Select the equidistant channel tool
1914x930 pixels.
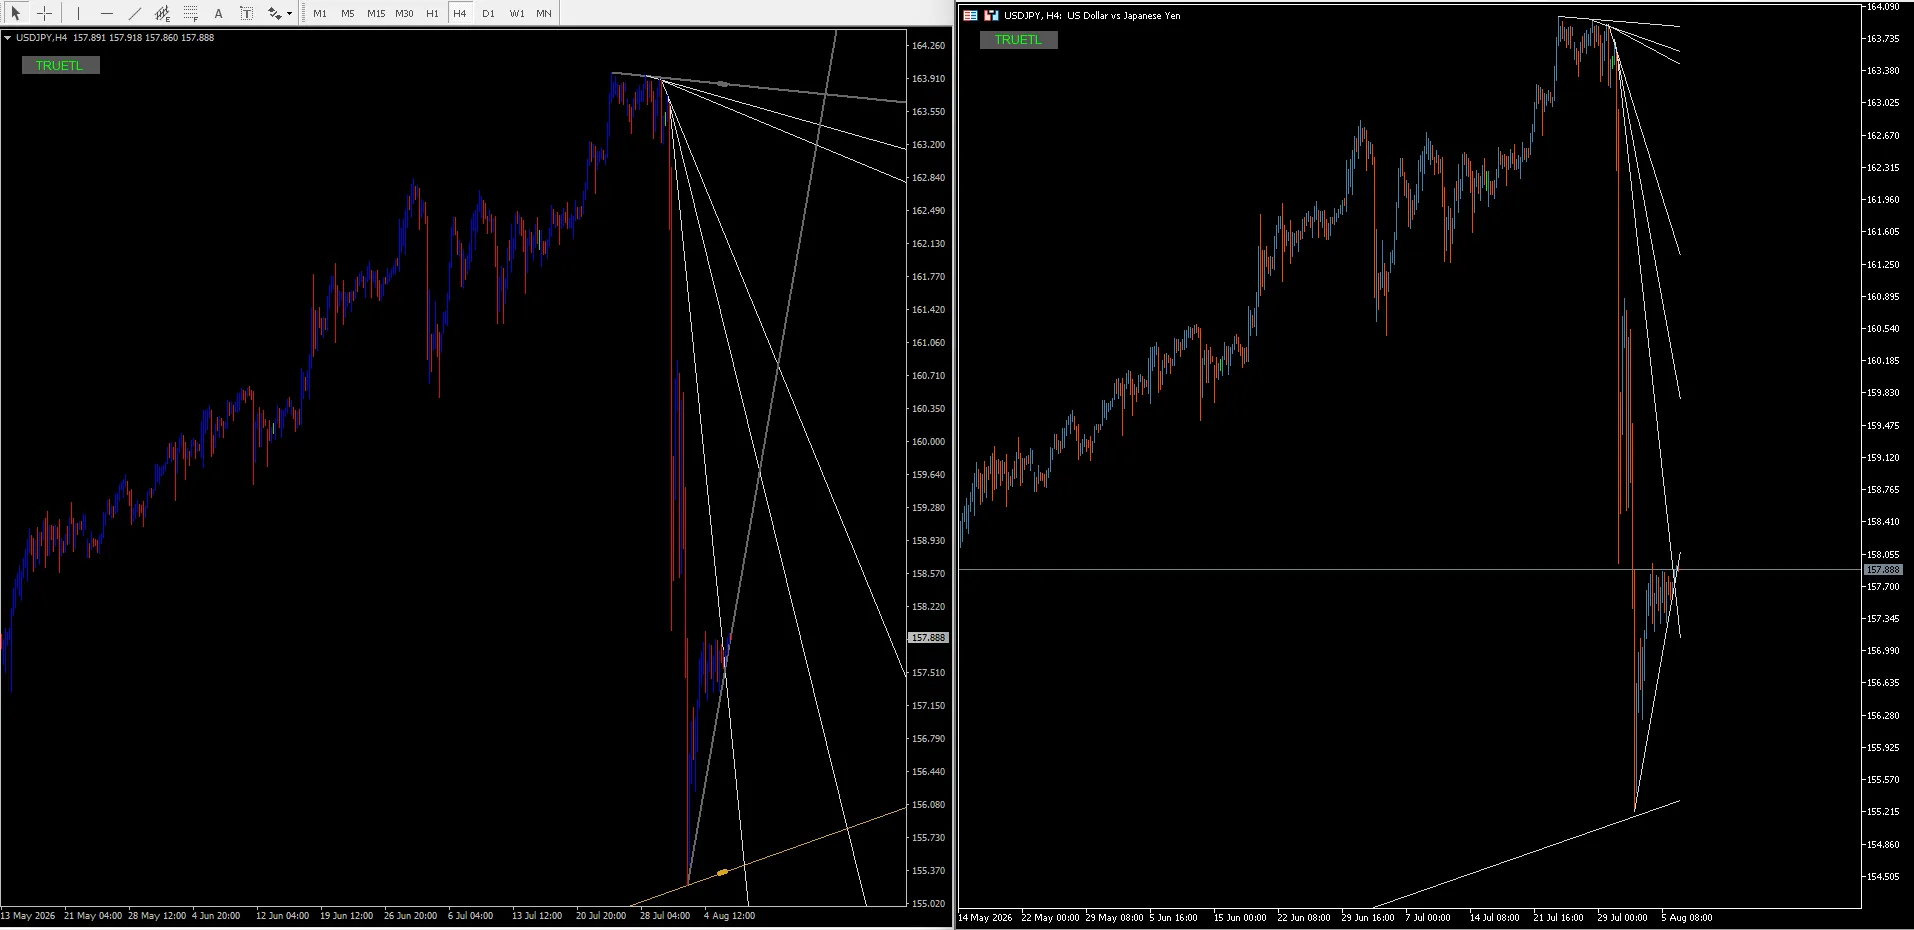click(x=162, y=14)
